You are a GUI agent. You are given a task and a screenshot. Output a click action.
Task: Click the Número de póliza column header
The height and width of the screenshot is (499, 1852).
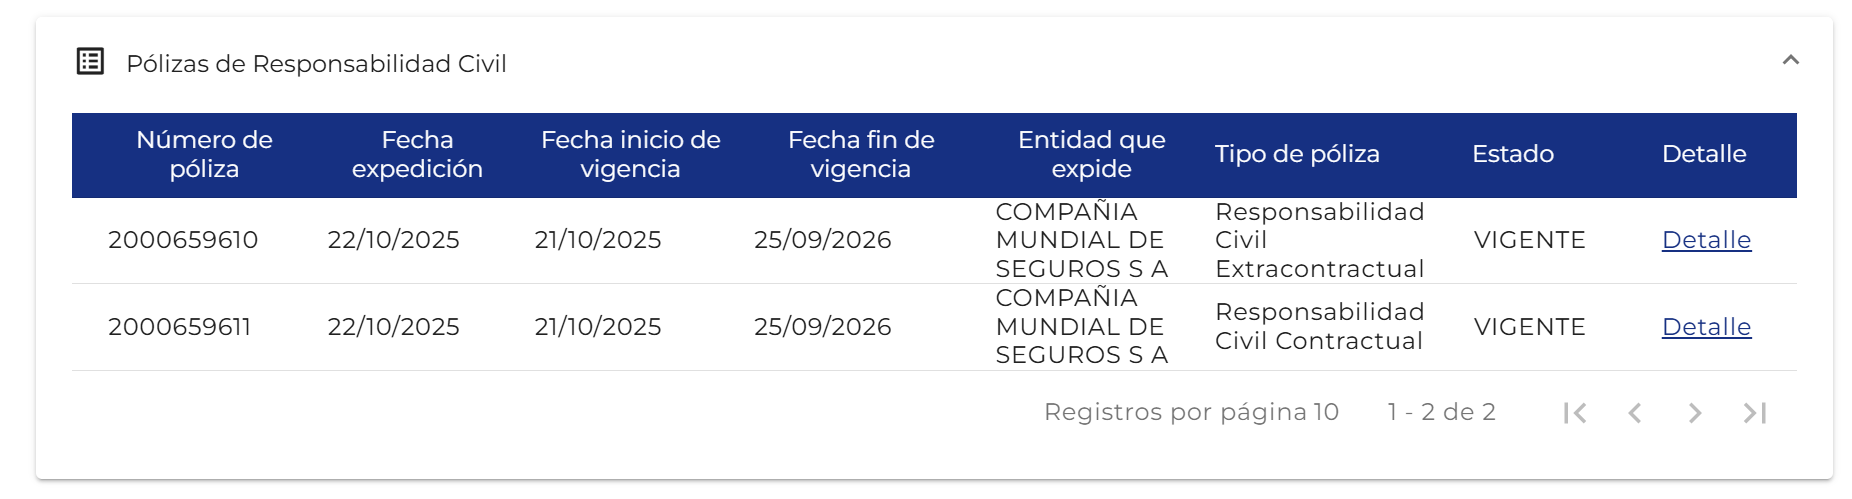pyautogui.click(x=204, y=154)
